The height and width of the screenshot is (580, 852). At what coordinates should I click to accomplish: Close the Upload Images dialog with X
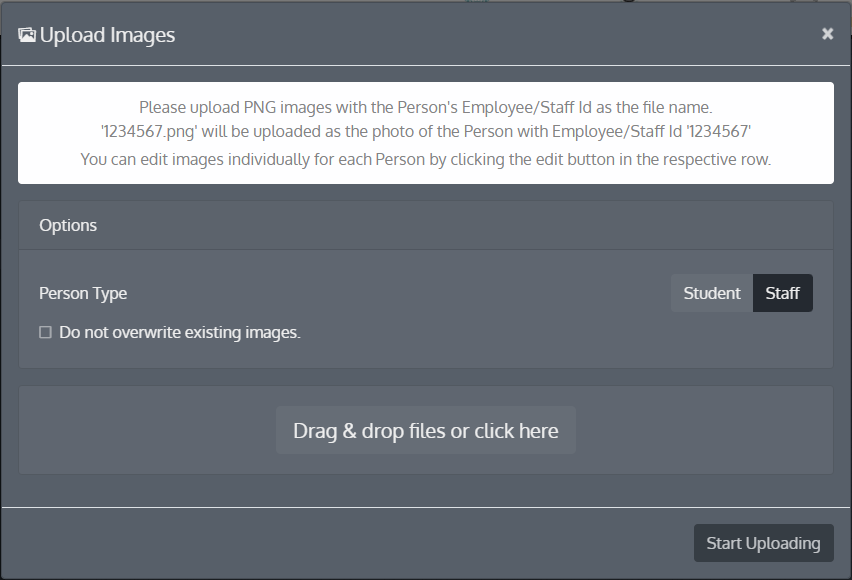827,34
